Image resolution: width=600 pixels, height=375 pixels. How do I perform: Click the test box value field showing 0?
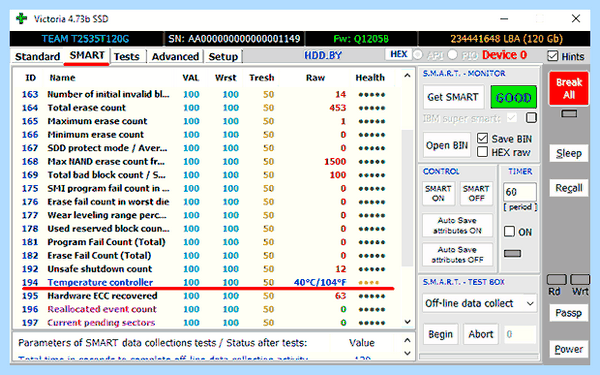[520, 334]
